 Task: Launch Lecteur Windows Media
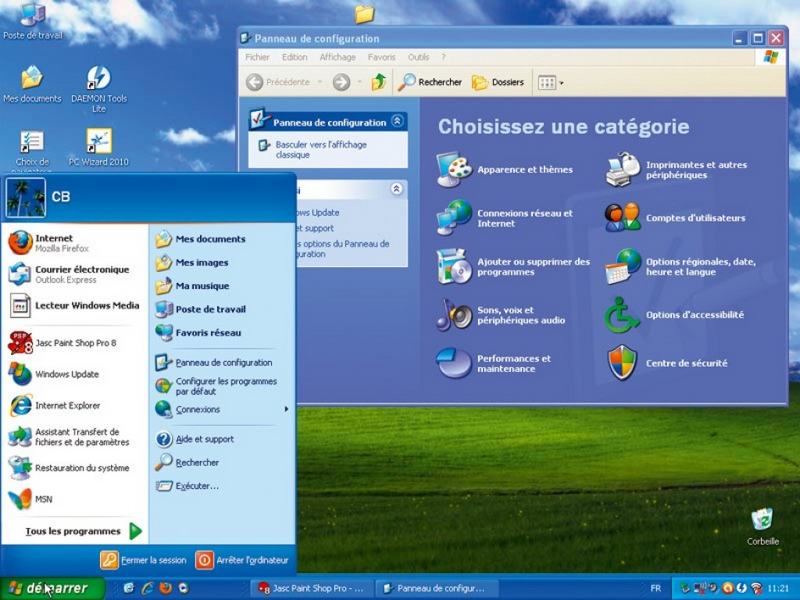(x=74, y=306)
